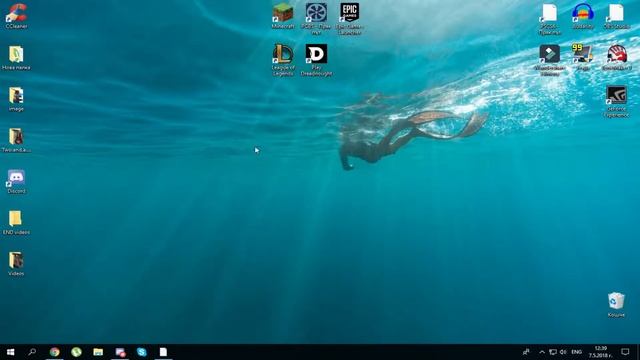Open Skype from the taskbar

coord(142,352)
